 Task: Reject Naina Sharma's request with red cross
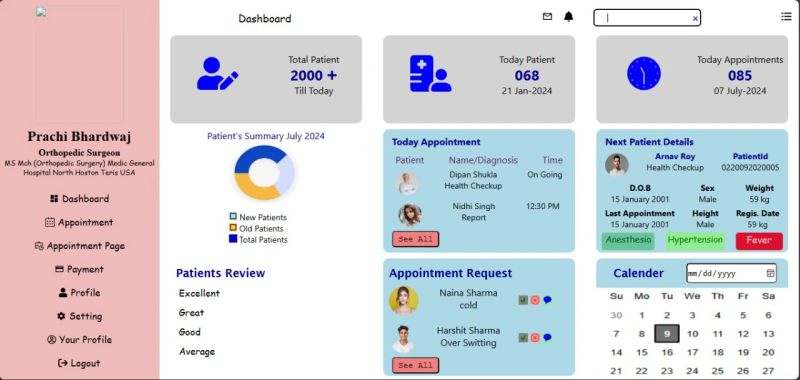(535, 300)
